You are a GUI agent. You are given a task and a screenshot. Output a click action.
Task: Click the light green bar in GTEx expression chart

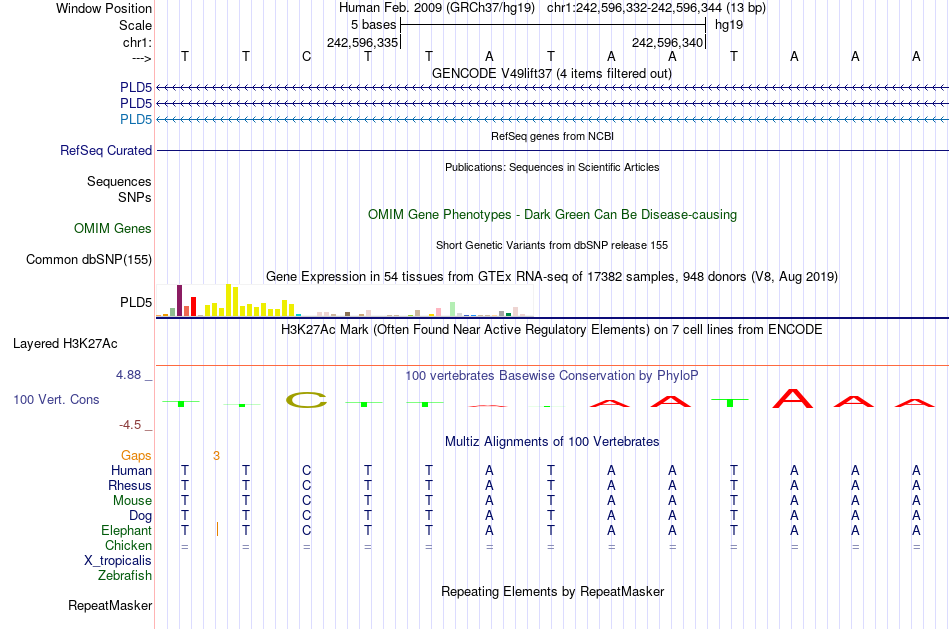tap(452, 309)
